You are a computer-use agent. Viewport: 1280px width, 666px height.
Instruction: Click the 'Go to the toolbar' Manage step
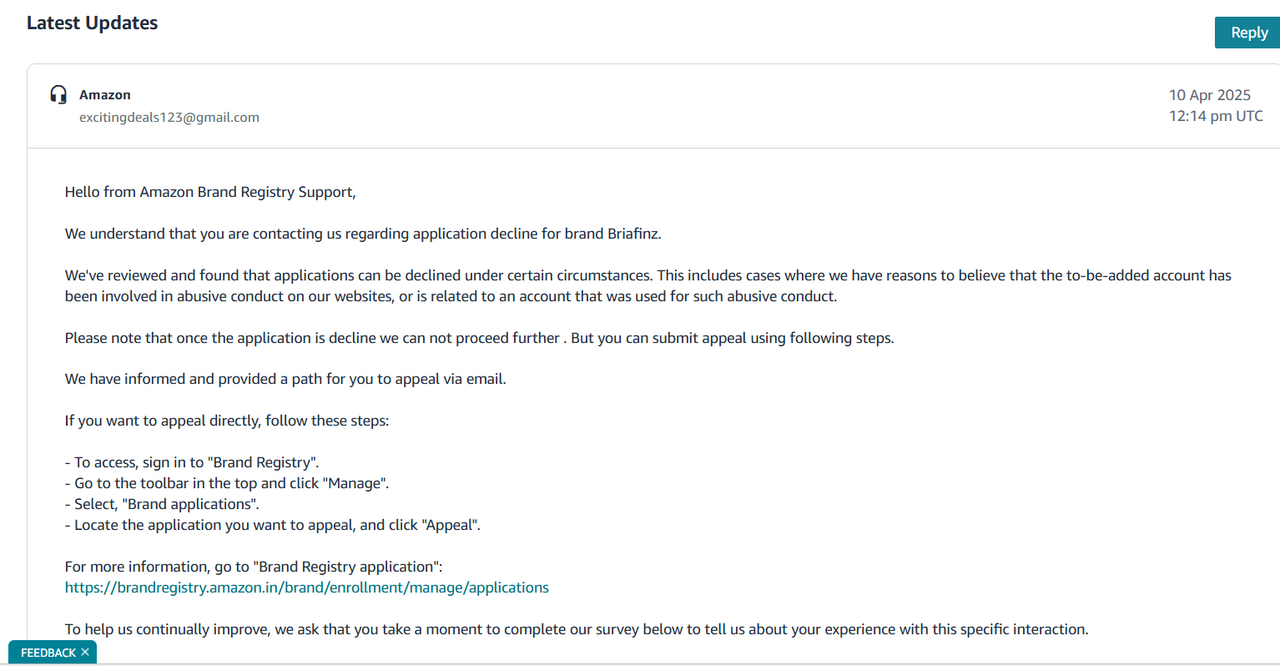coord(227,483)
